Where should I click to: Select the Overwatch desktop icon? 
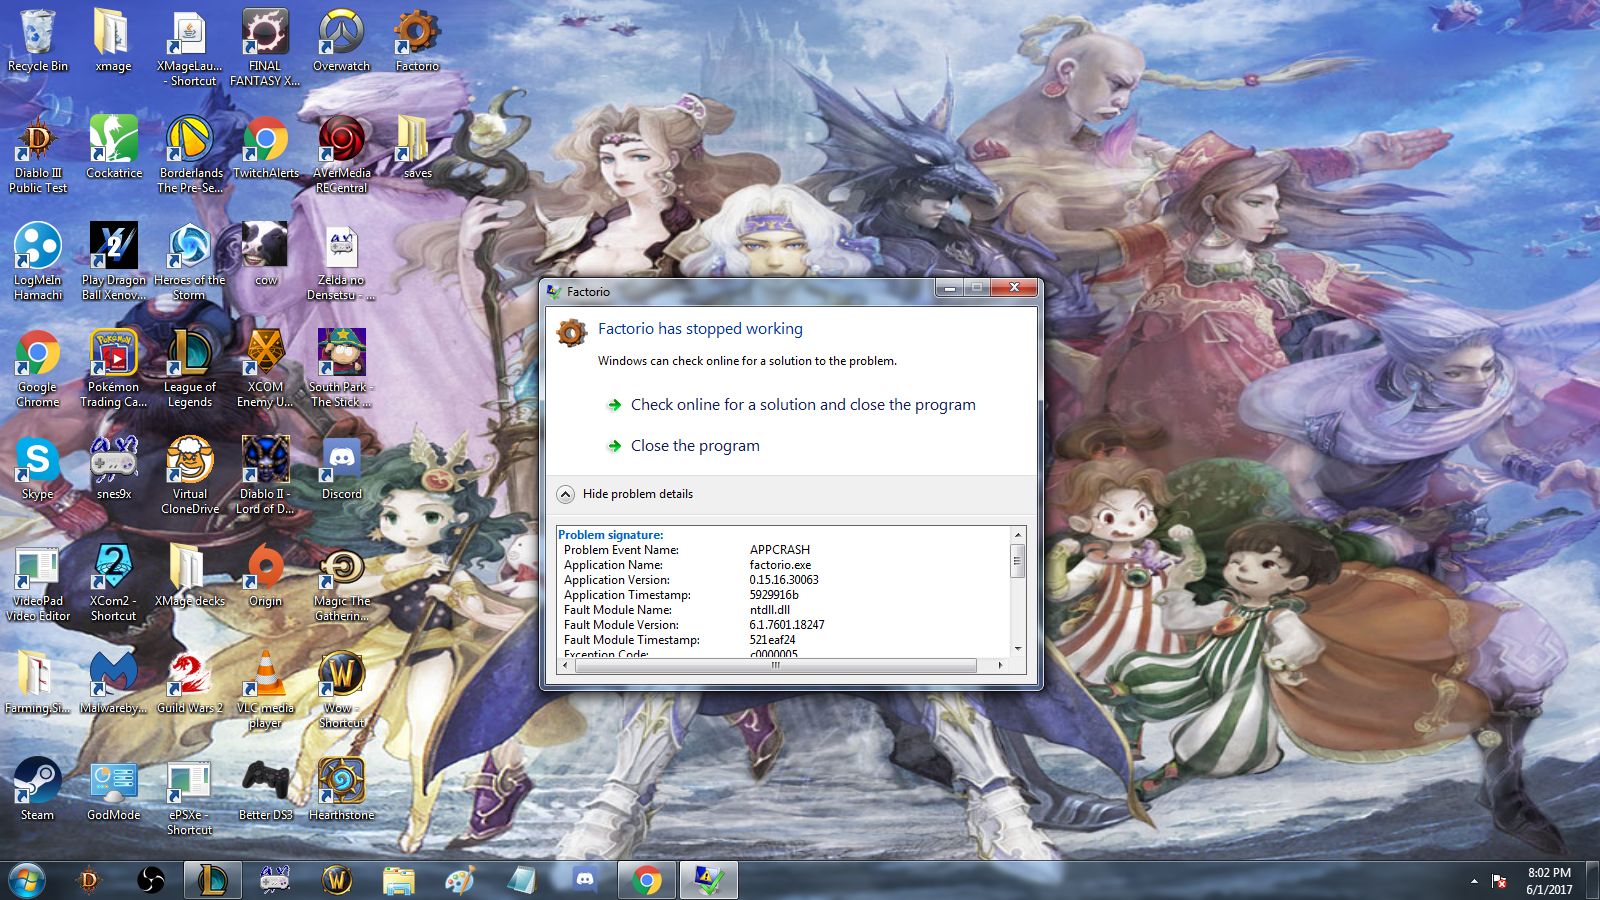[x=341, y=40]
